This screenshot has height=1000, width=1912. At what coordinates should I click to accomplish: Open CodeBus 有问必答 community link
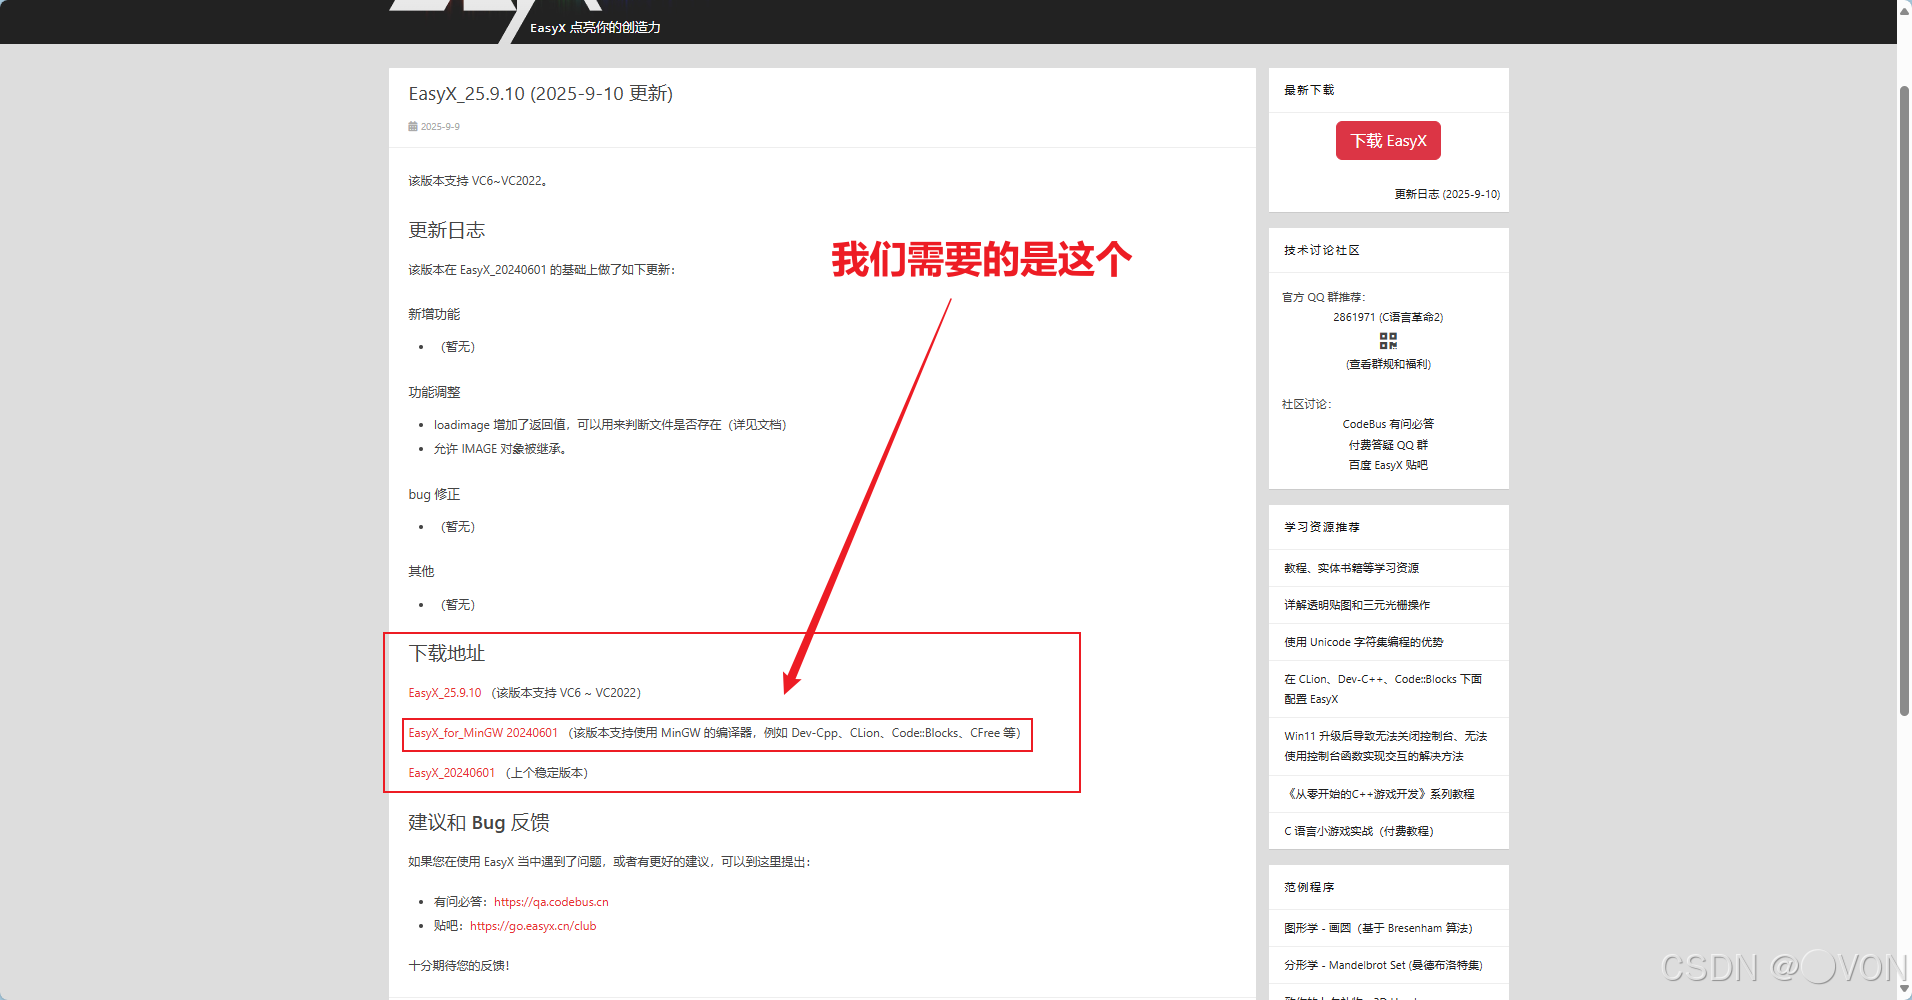(x=1388, y=424)
